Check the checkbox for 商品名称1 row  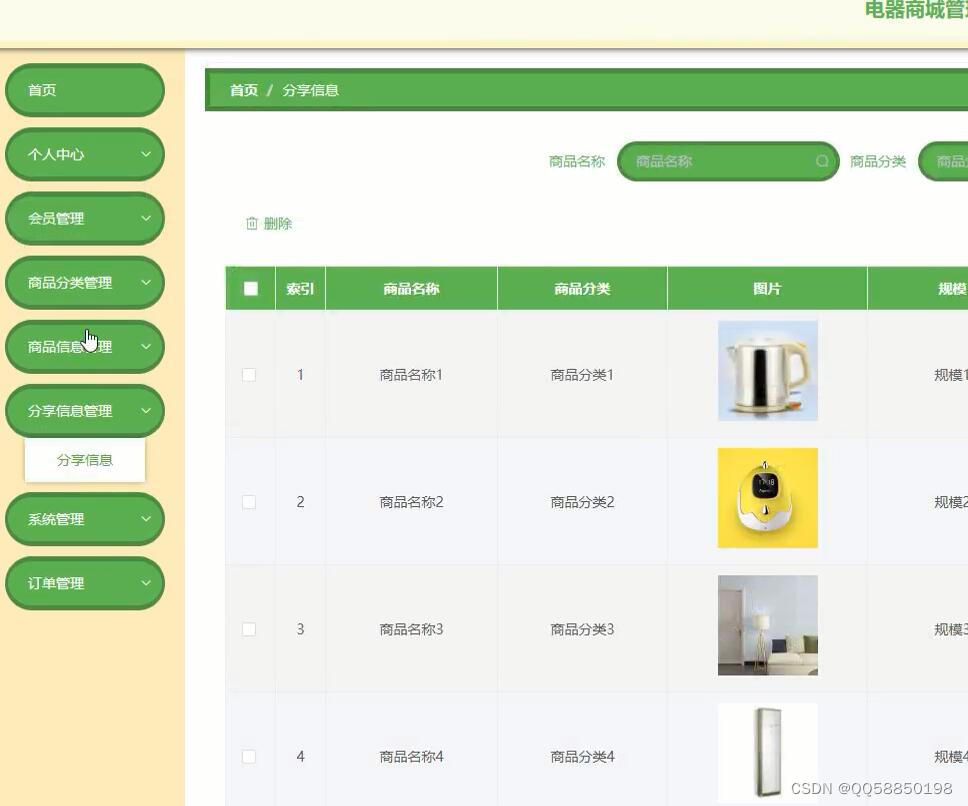pyautogui.click(x=249, y=375)
